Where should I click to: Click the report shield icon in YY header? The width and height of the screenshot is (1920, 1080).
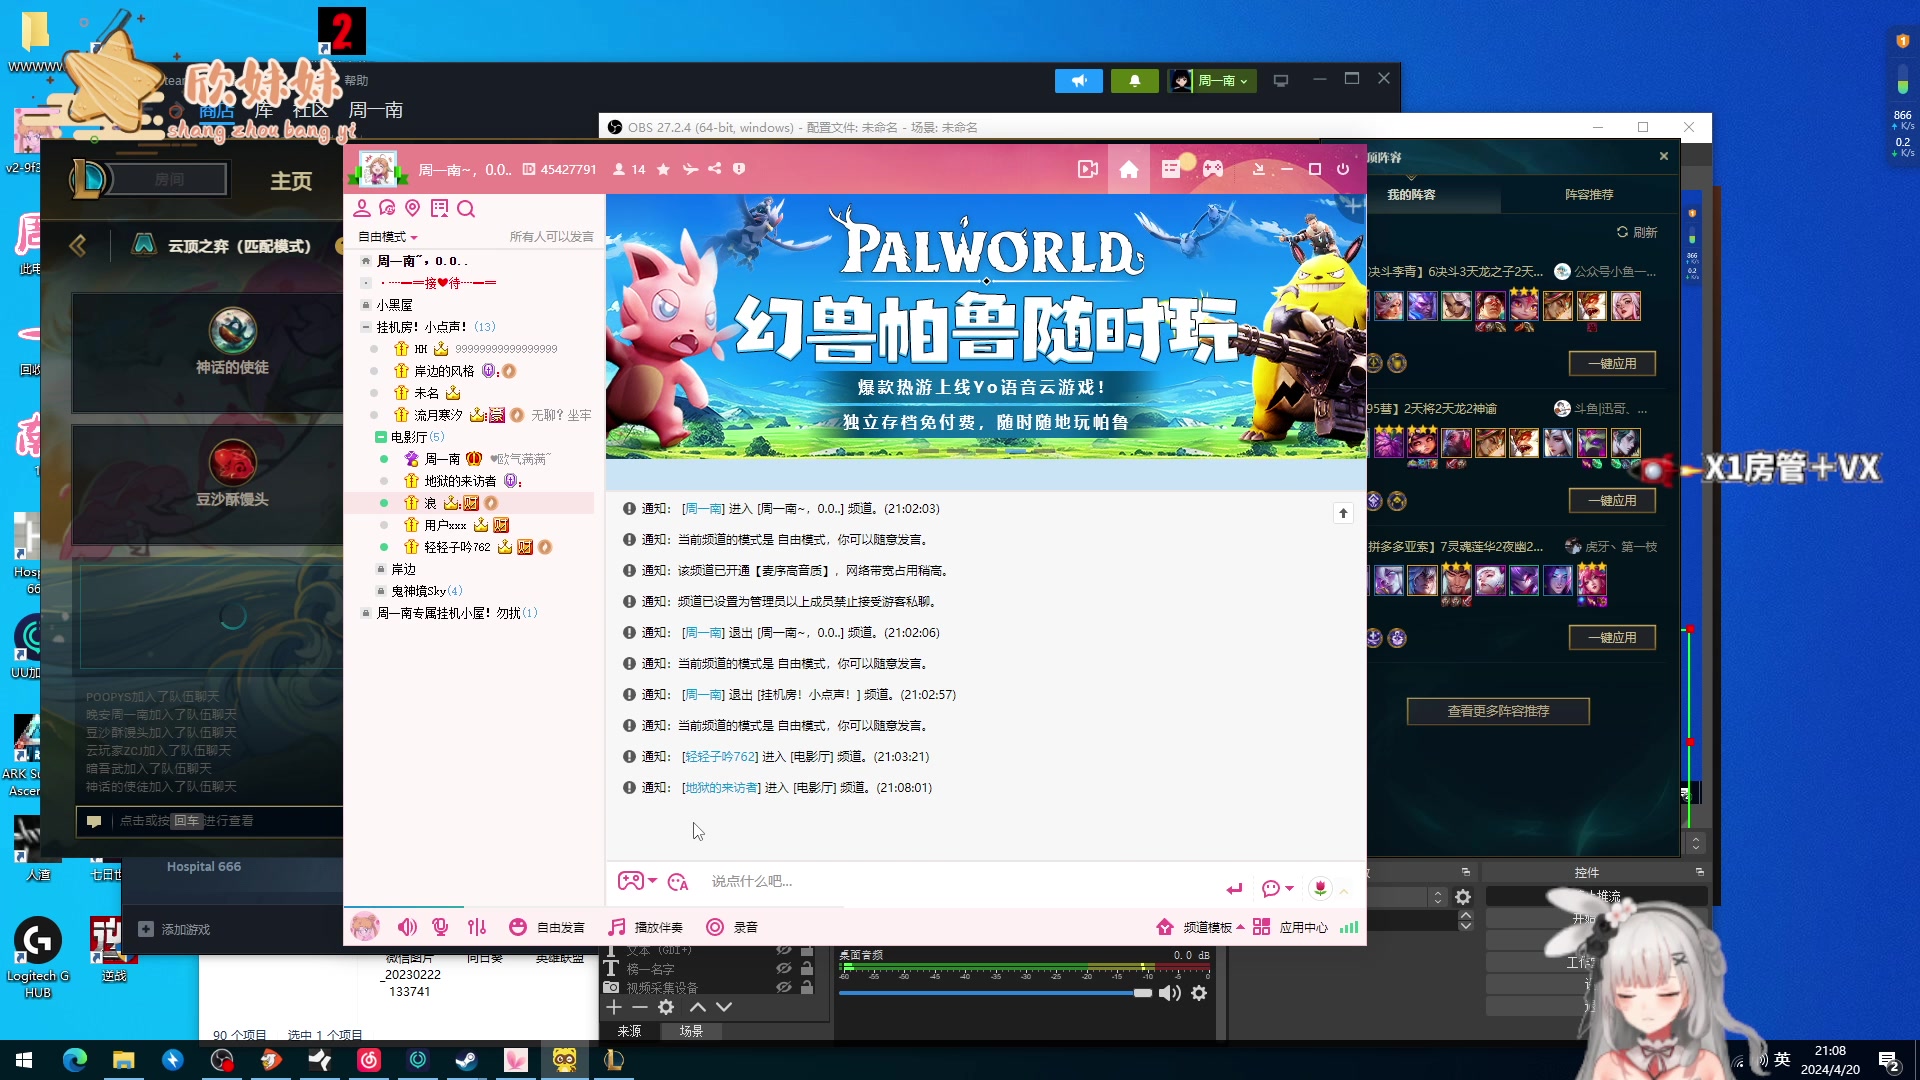[739, 169]
